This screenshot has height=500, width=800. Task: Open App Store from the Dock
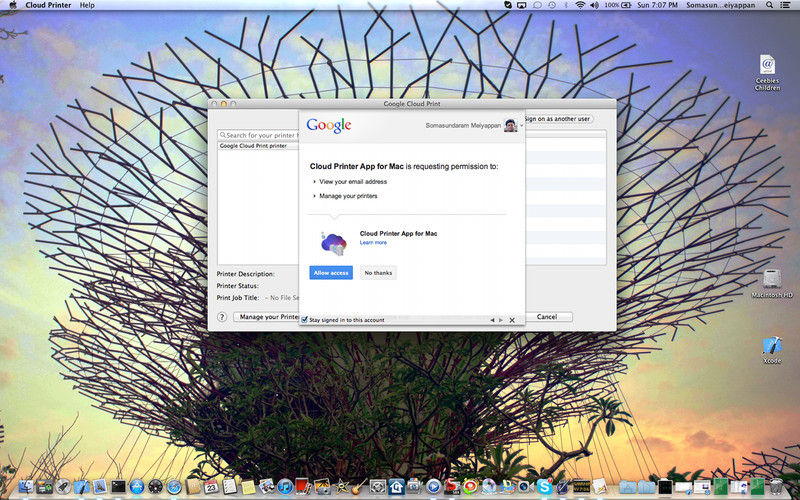tap(137, 487)
